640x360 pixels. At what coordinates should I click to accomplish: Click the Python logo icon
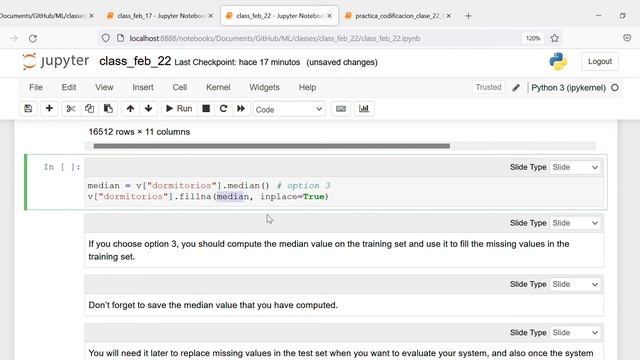[x=558, y=62]
